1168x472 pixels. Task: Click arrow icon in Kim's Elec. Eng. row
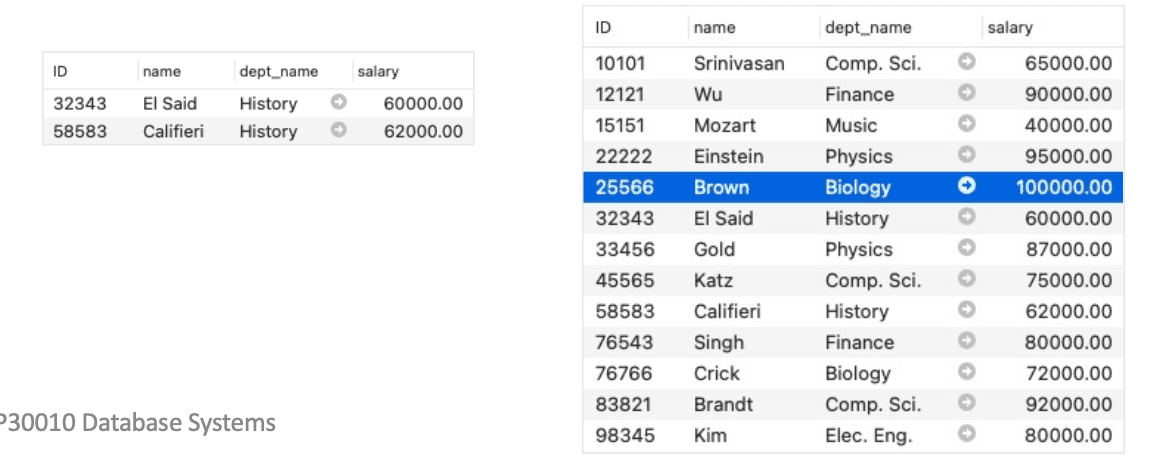pos(966,436)
